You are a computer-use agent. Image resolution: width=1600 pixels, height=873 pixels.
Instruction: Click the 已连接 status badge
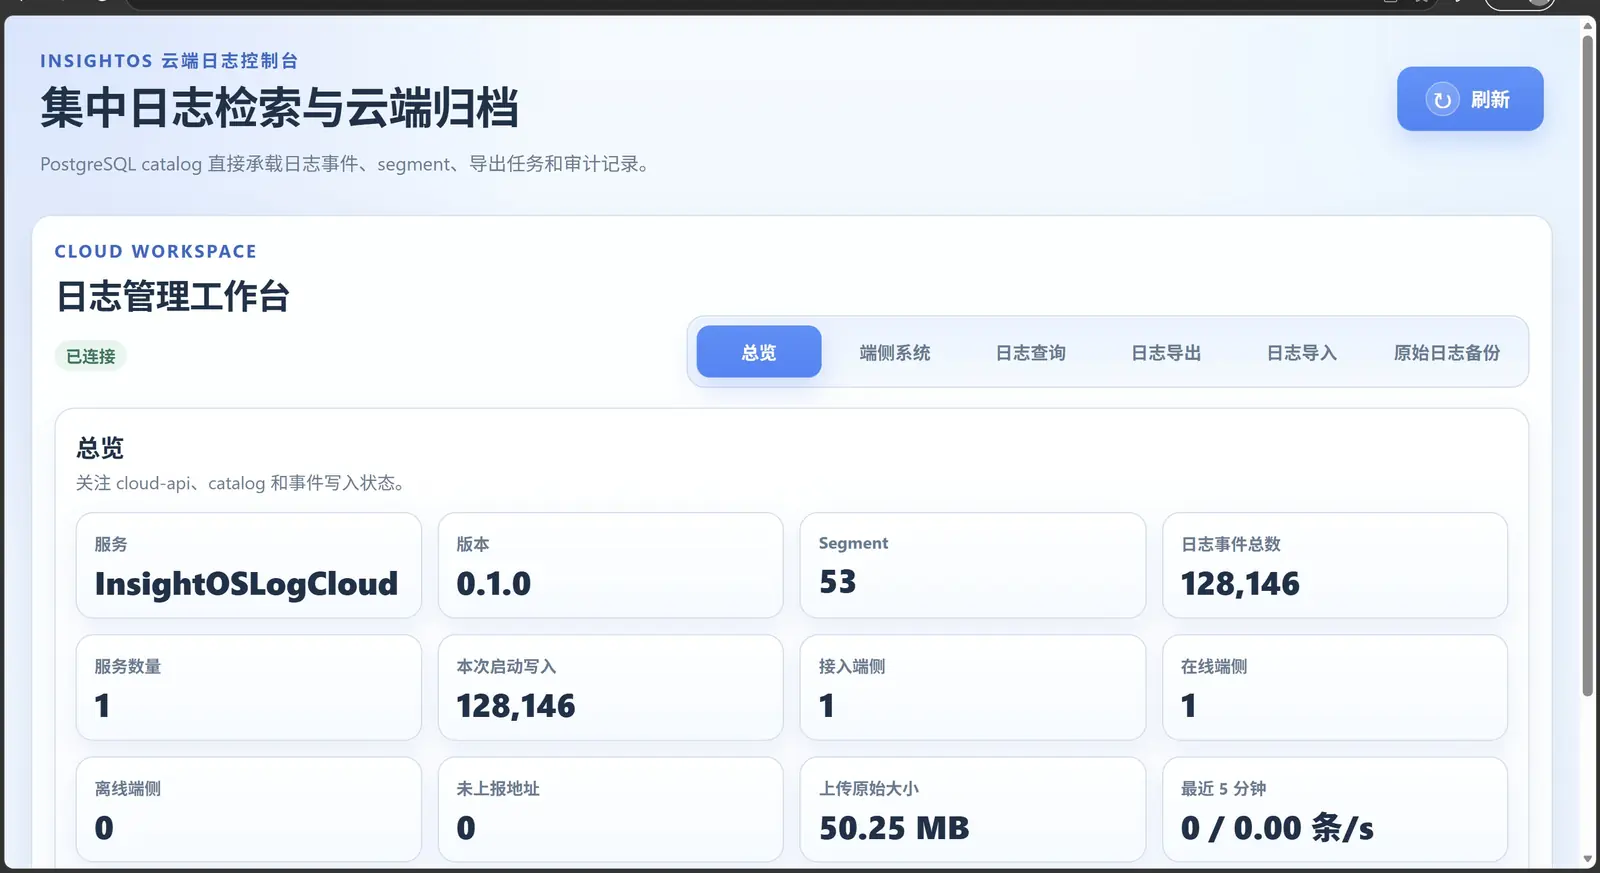click(x=91, y=356)
